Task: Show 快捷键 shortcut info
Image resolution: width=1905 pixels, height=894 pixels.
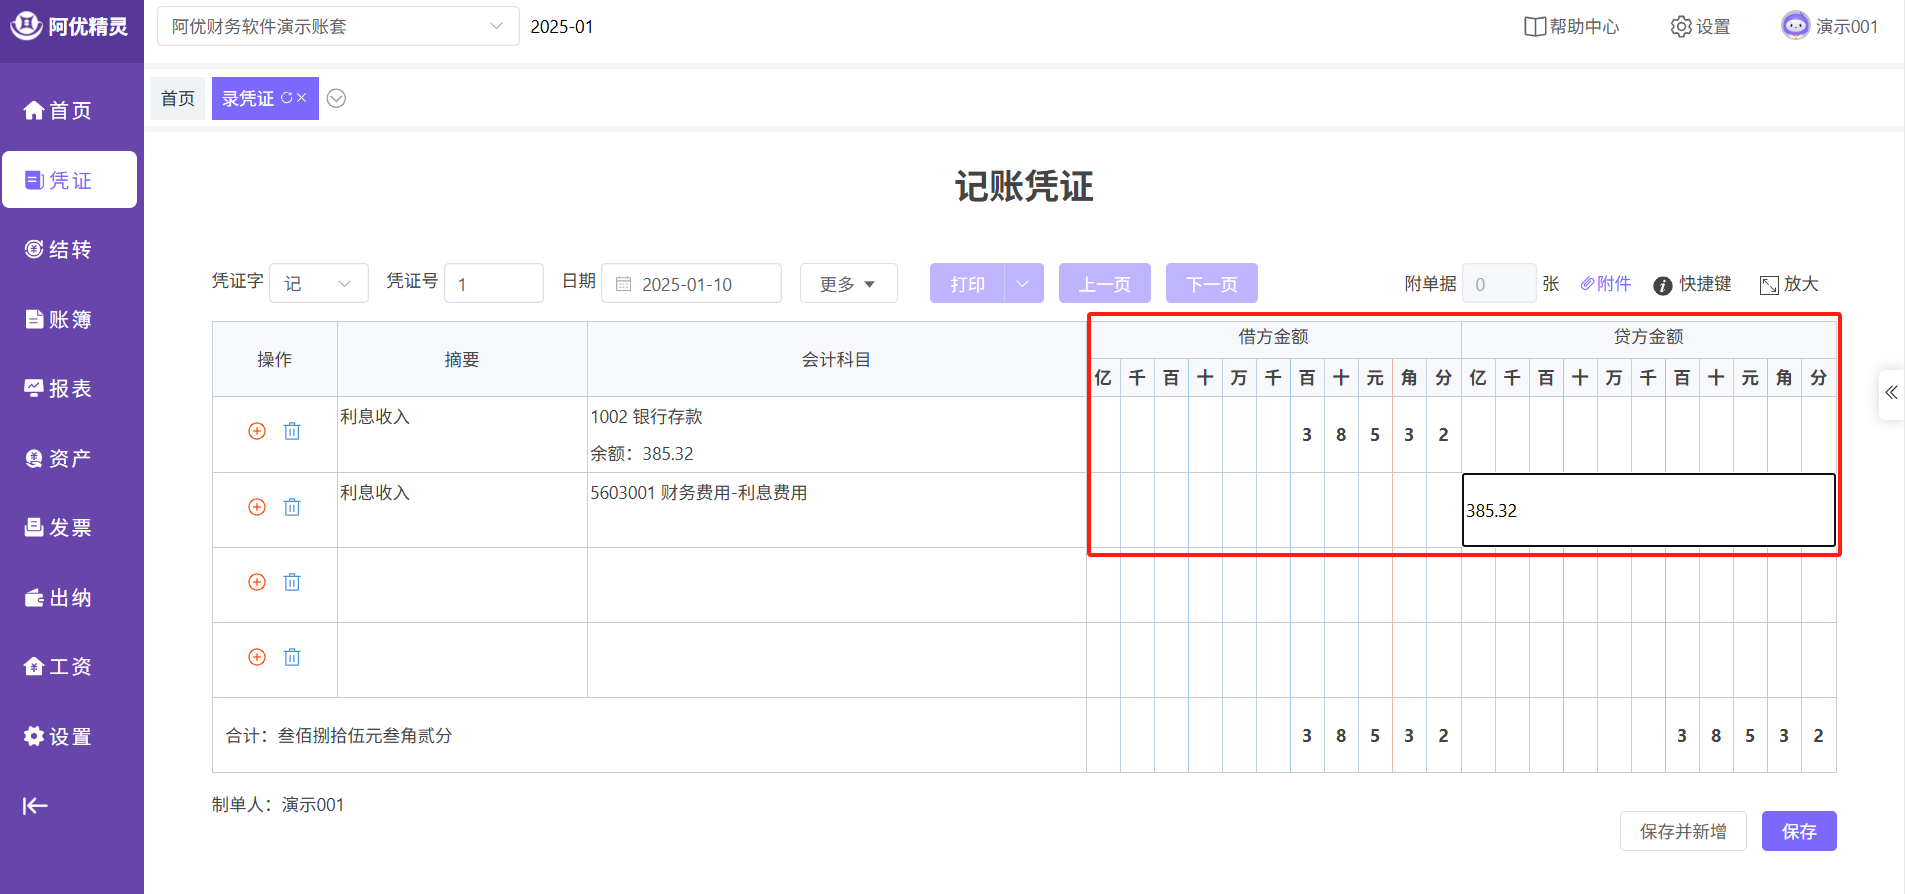Action: tap(1692, 284)
